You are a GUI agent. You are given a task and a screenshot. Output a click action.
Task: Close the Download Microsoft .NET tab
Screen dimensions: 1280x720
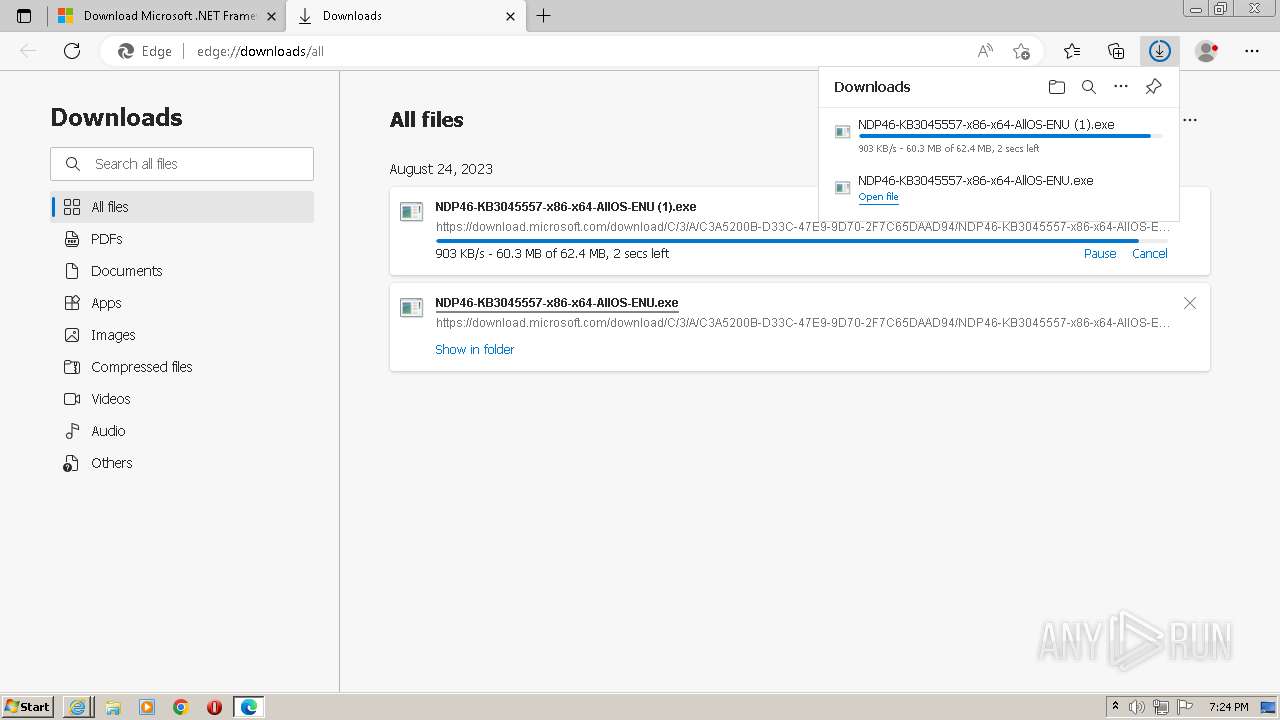point(271,16)
